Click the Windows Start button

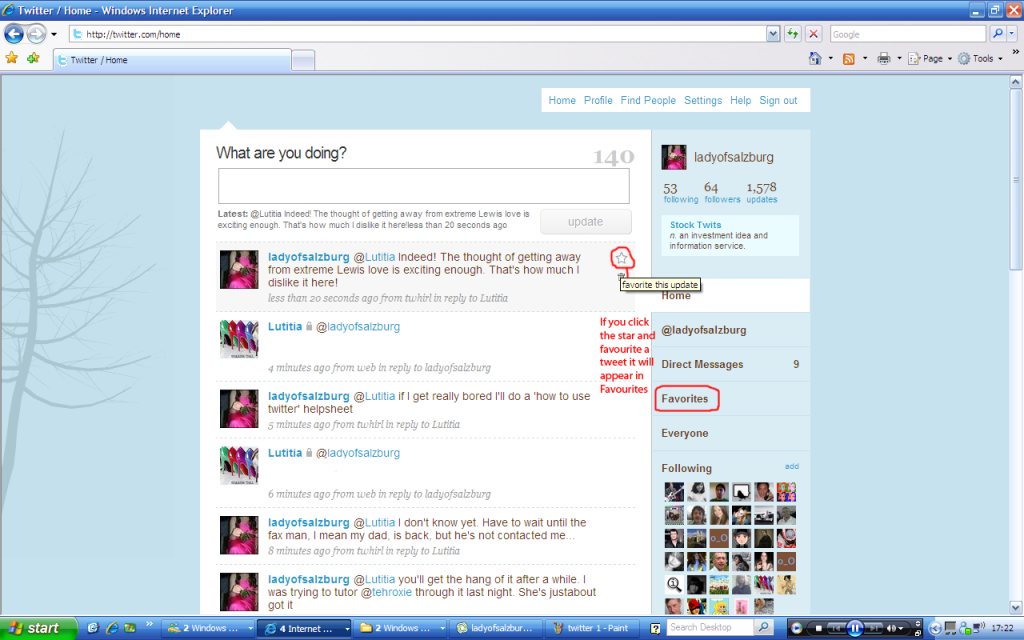click(38, 628)
